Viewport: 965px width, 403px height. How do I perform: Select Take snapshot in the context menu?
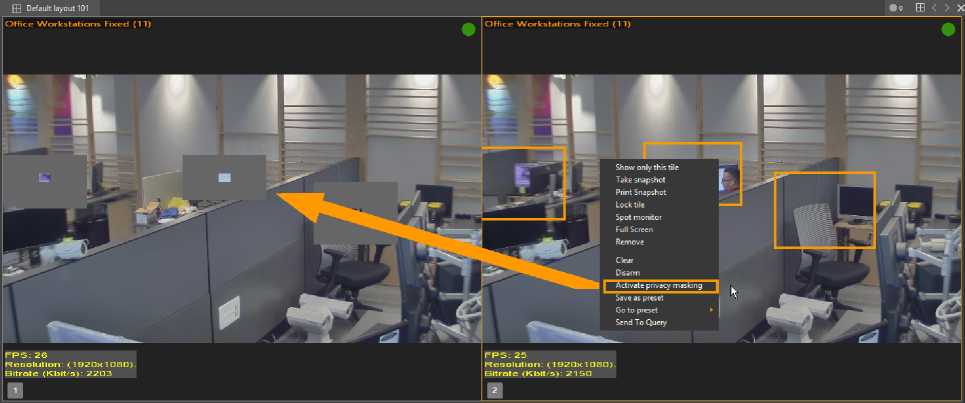click(640, 180)
